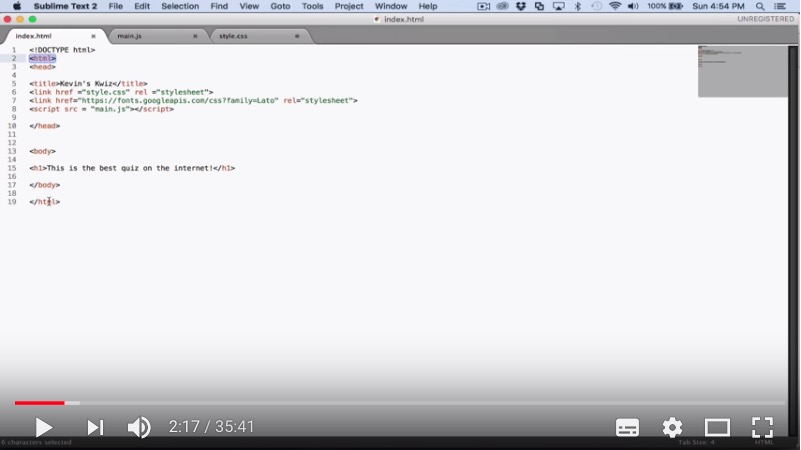Screen dimensions: 801x450
Task: Enter fullscreen video mode
Action: 762,428
